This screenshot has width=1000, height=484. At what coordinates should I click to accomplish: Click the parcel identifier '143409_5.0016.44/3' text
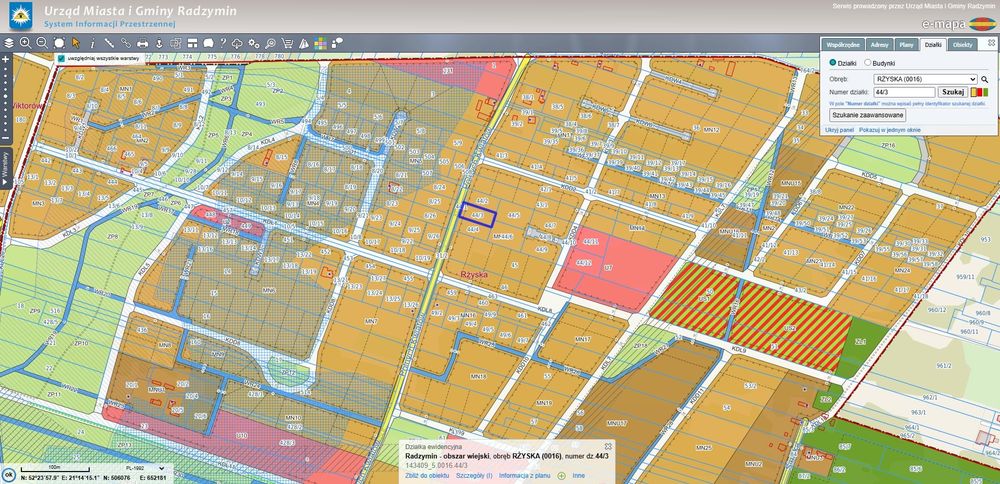[x=437, y=466]
